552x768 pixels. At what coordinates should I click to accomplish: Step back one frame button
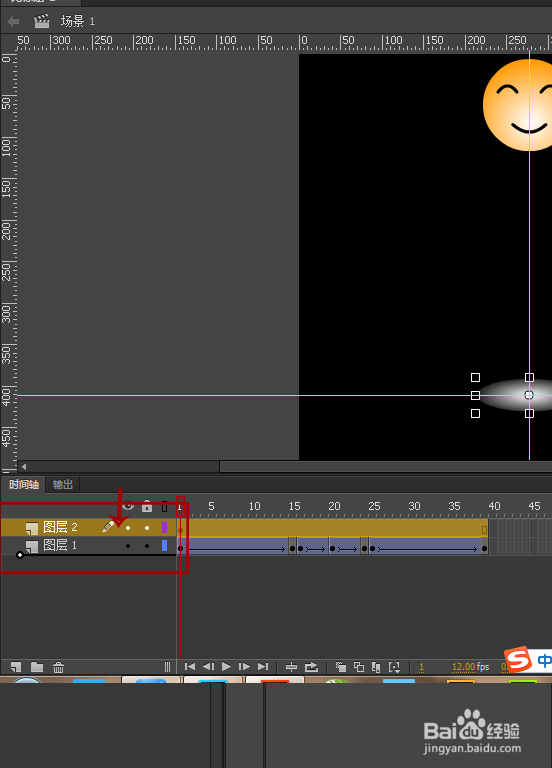[x=209, y=667]
